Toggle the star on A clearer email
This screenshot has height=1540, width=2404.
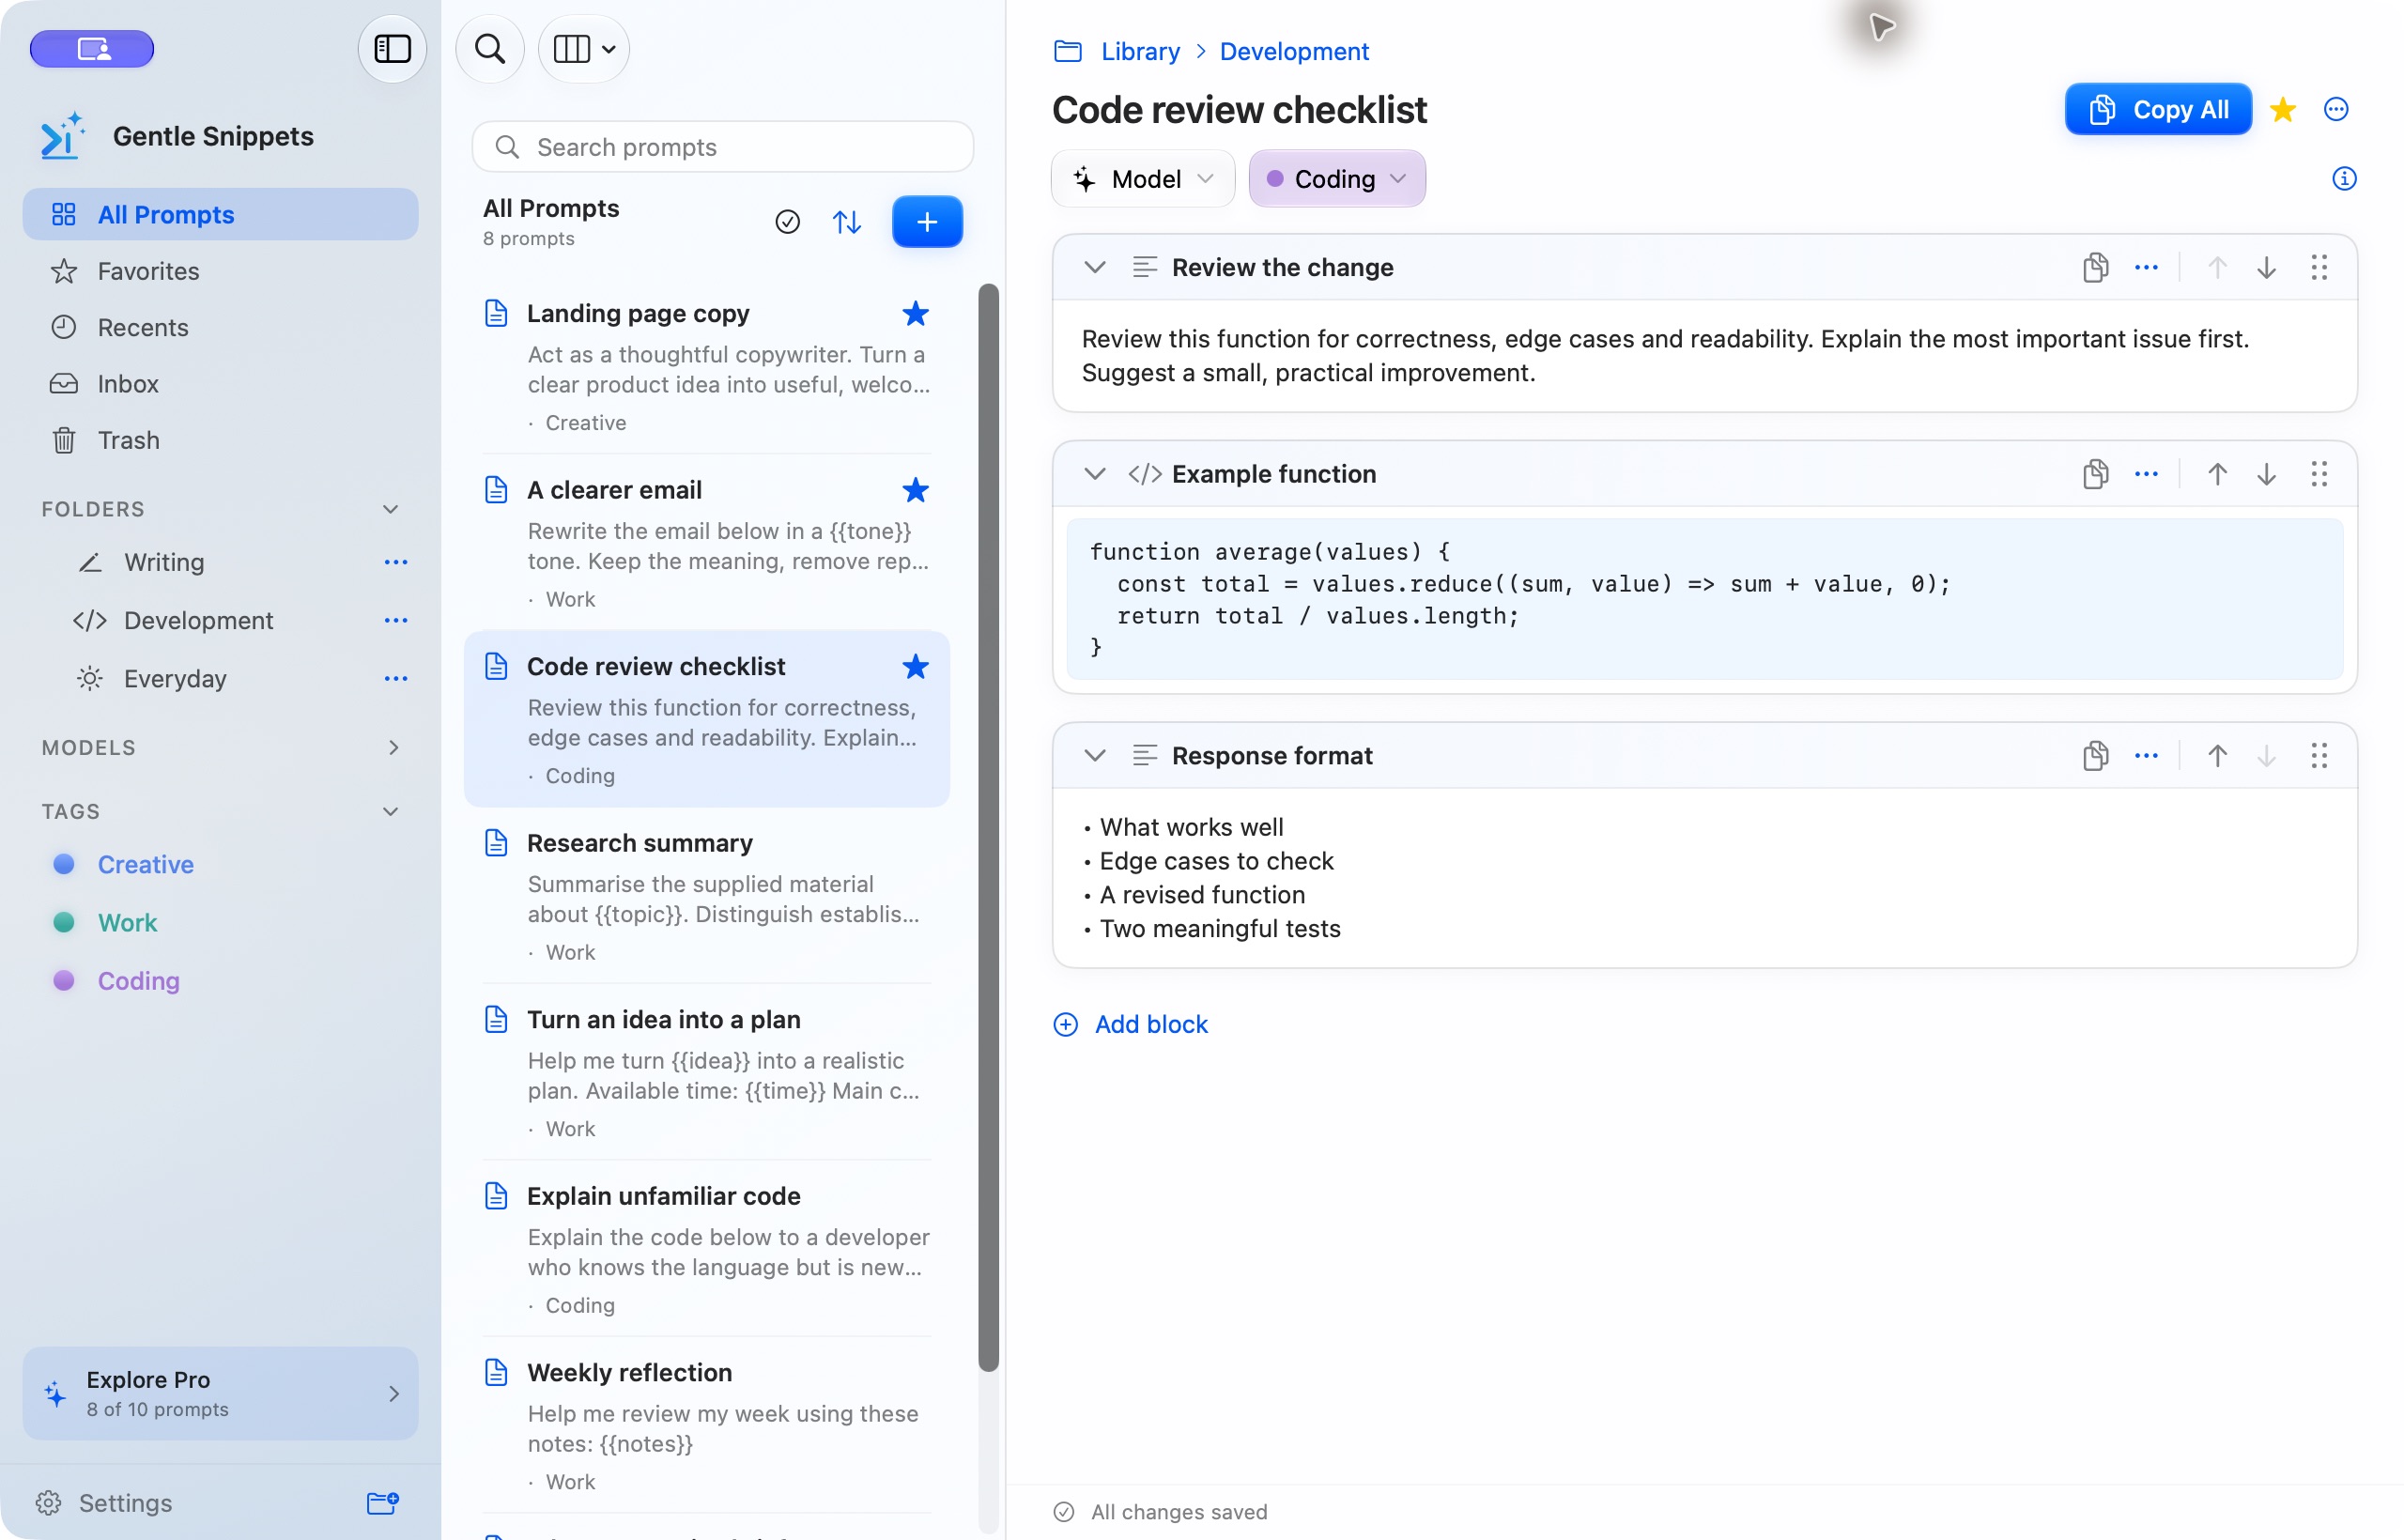click(x=915, y=490)
